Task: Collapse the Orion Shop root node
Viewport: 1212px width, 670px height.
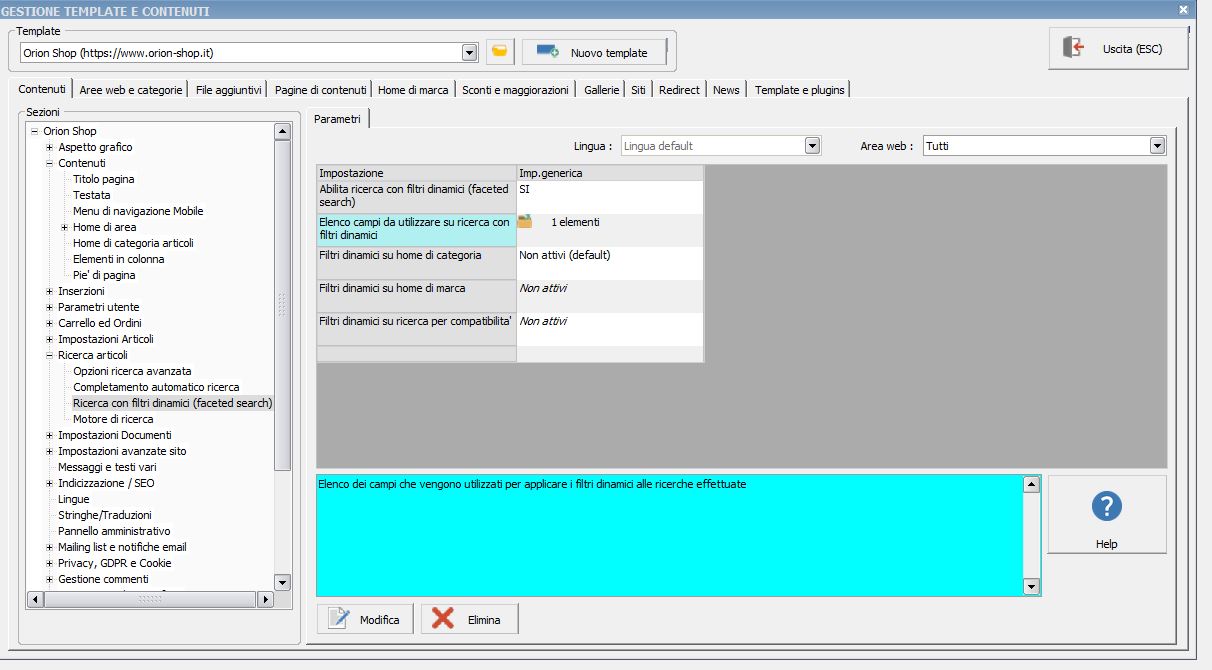Action: (34, 131)
